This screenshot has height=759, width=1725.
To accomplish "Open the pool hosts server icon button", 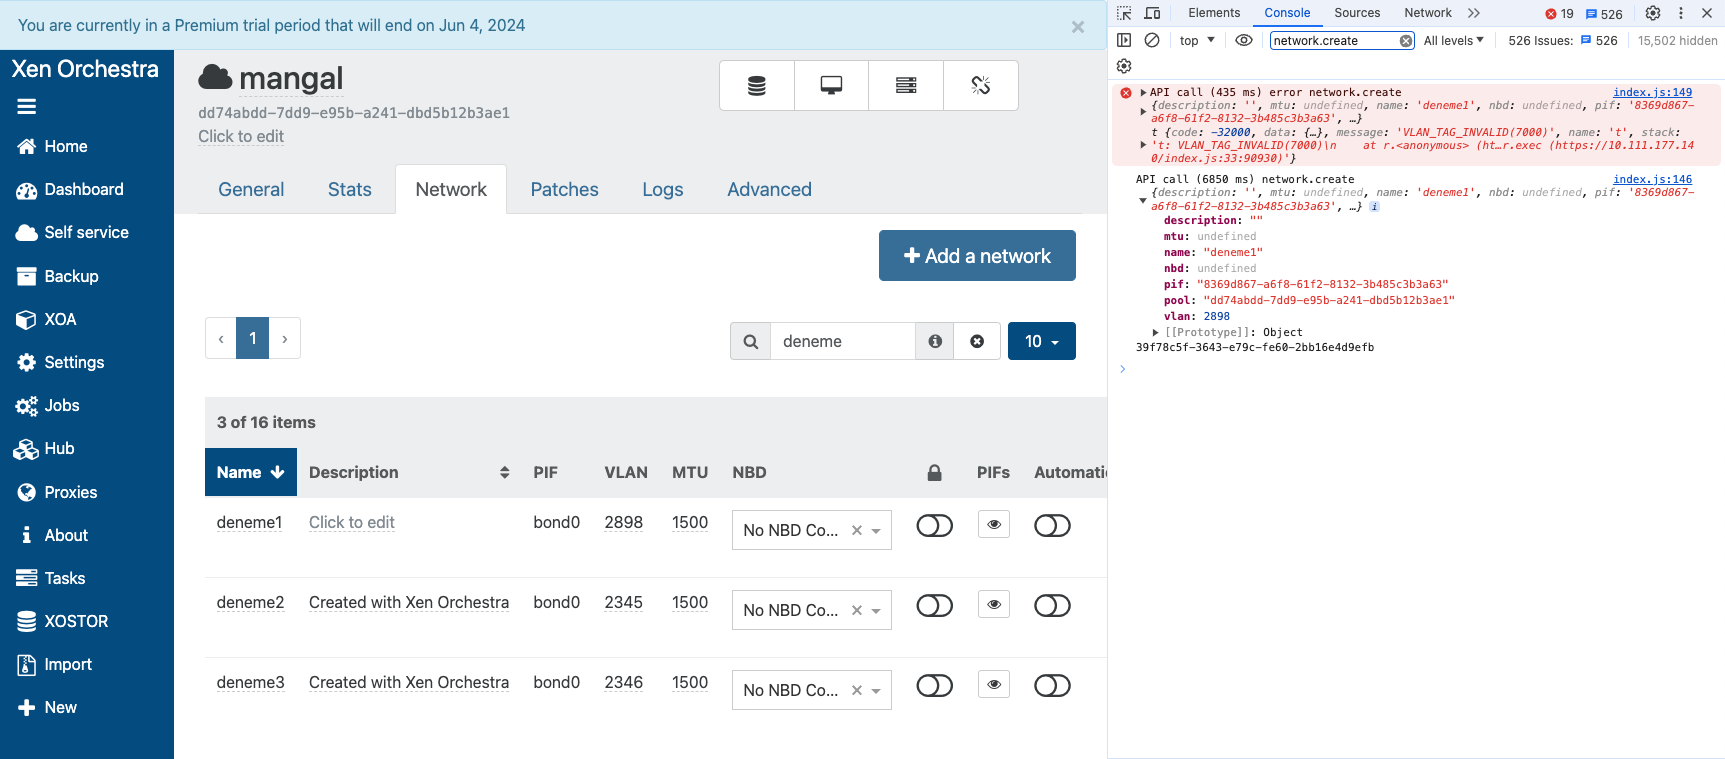I will (x=906, y=85).
